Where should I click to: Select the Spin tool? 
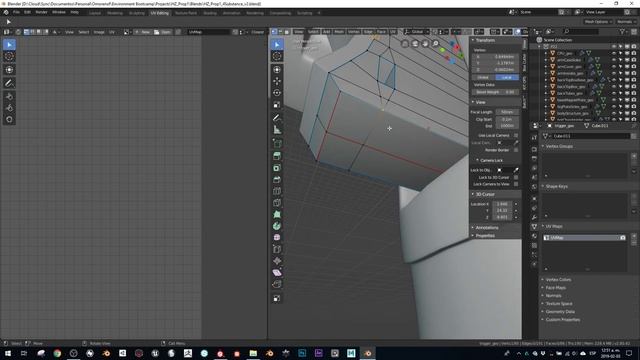pos(277,226)
